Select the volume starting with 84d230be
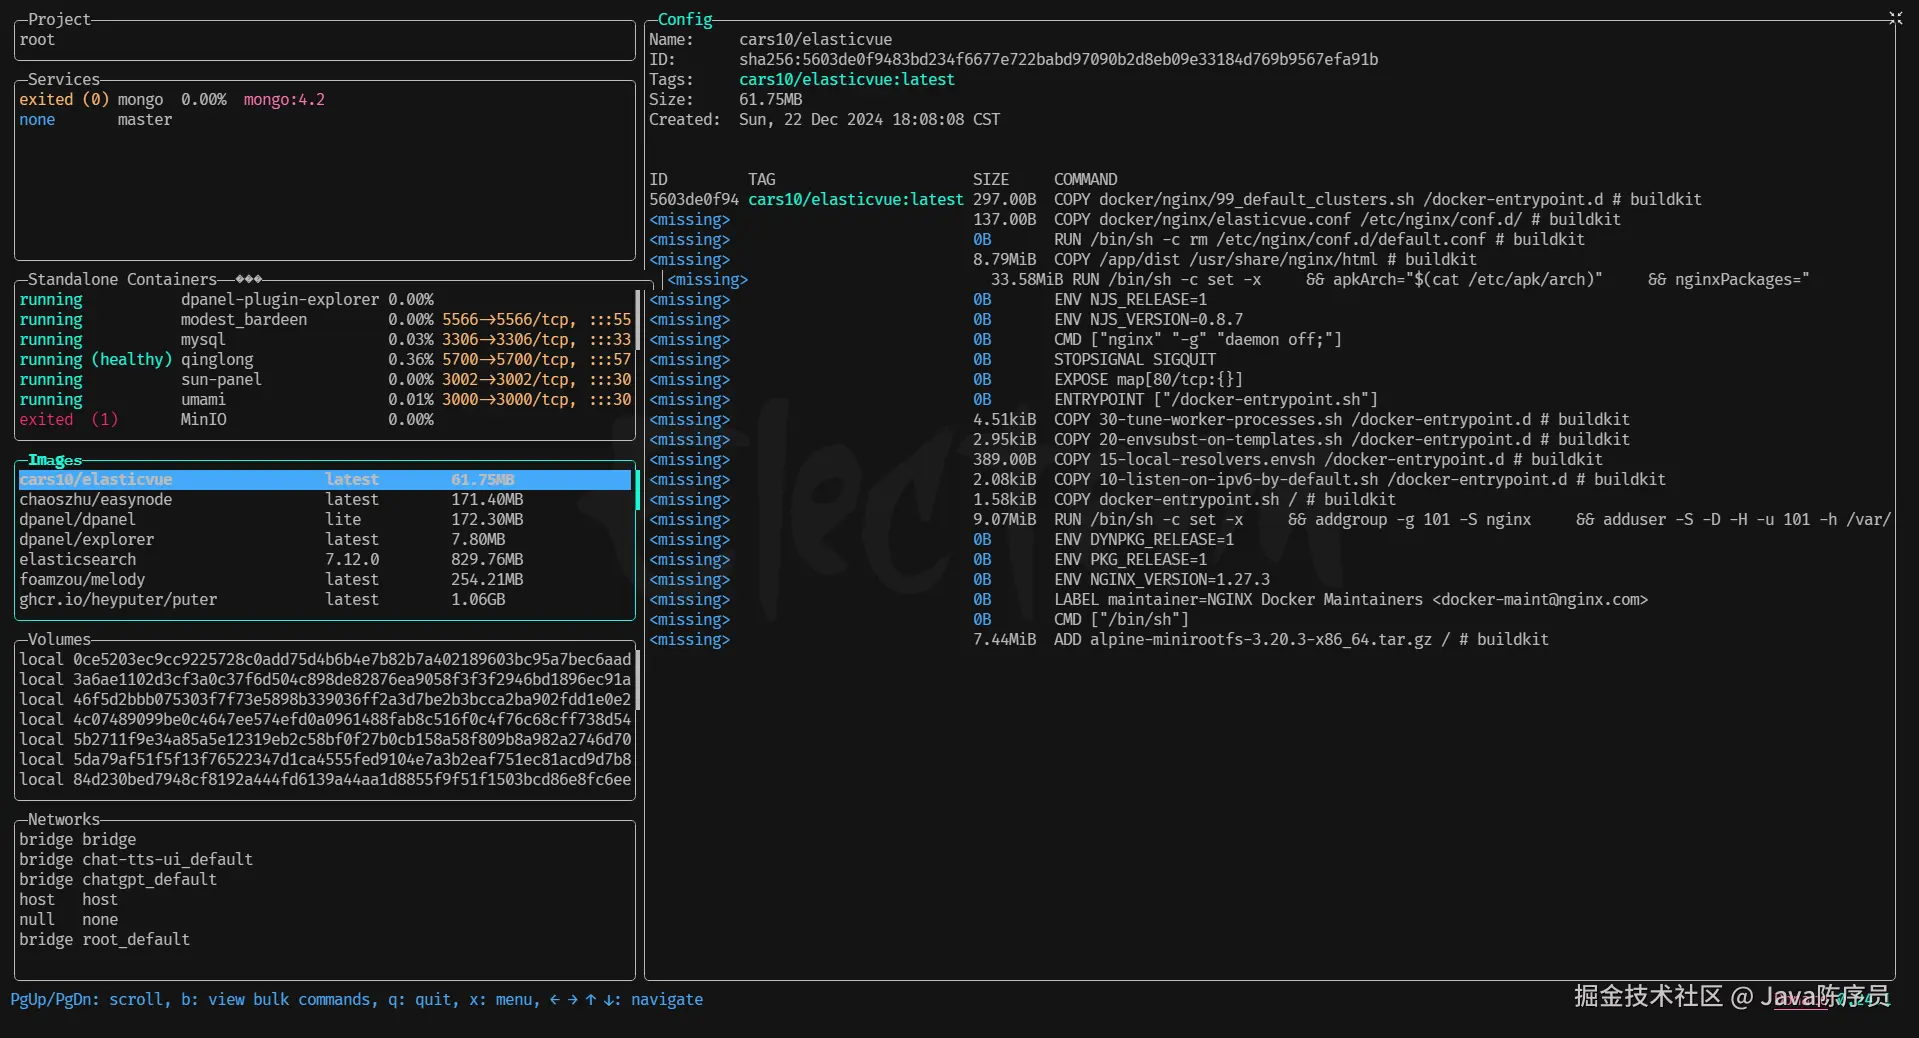 (x=325, y=779)
